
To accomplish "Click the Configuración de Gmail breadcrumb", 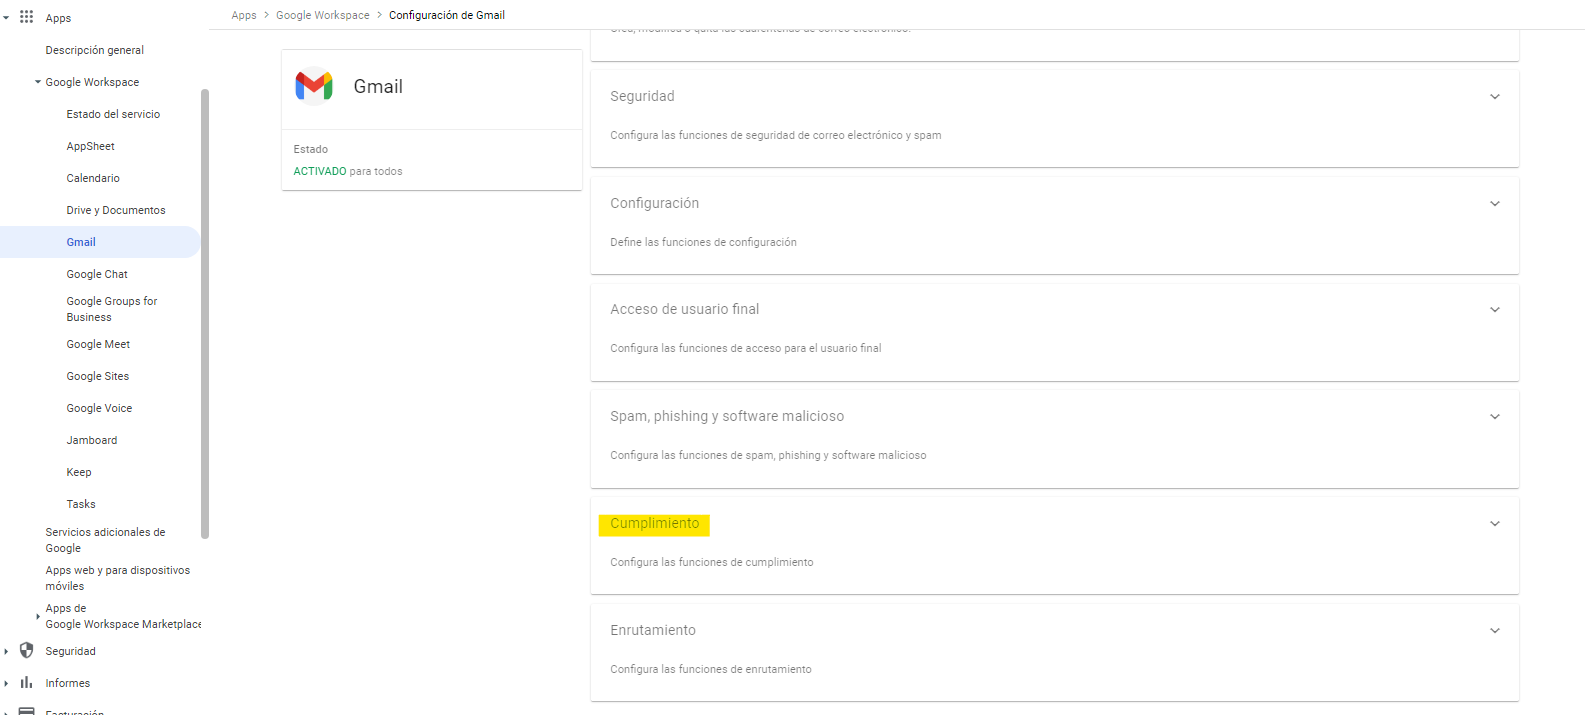I will (x=447, y=15).
